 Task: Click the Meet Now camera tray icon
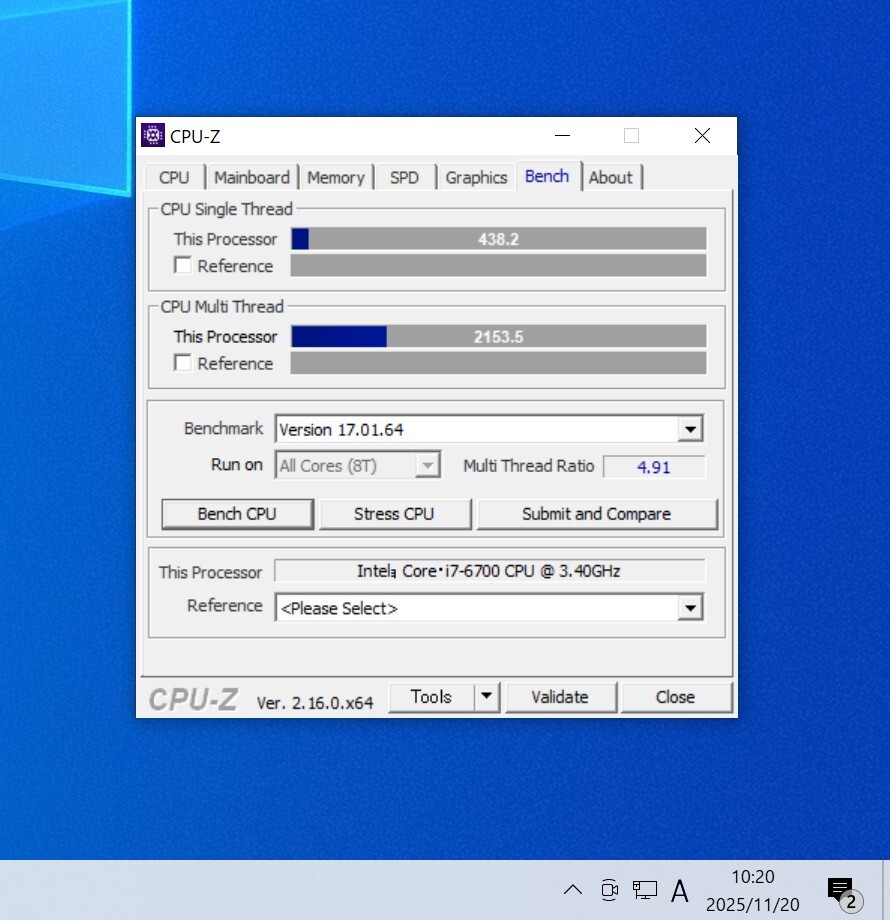(x=609, y=889)
